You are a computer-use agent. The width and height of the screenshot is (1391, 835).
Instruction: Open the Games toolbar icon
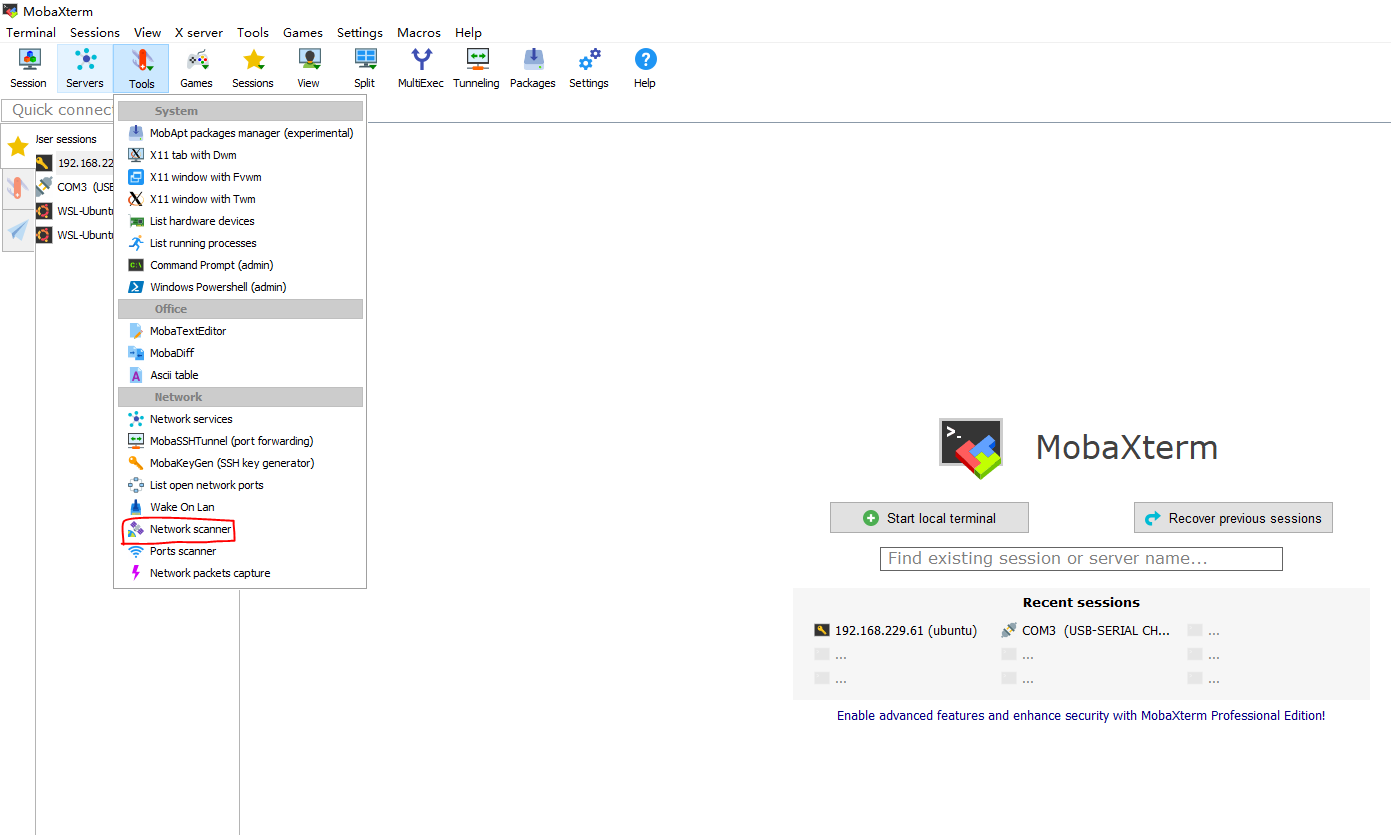197,69
